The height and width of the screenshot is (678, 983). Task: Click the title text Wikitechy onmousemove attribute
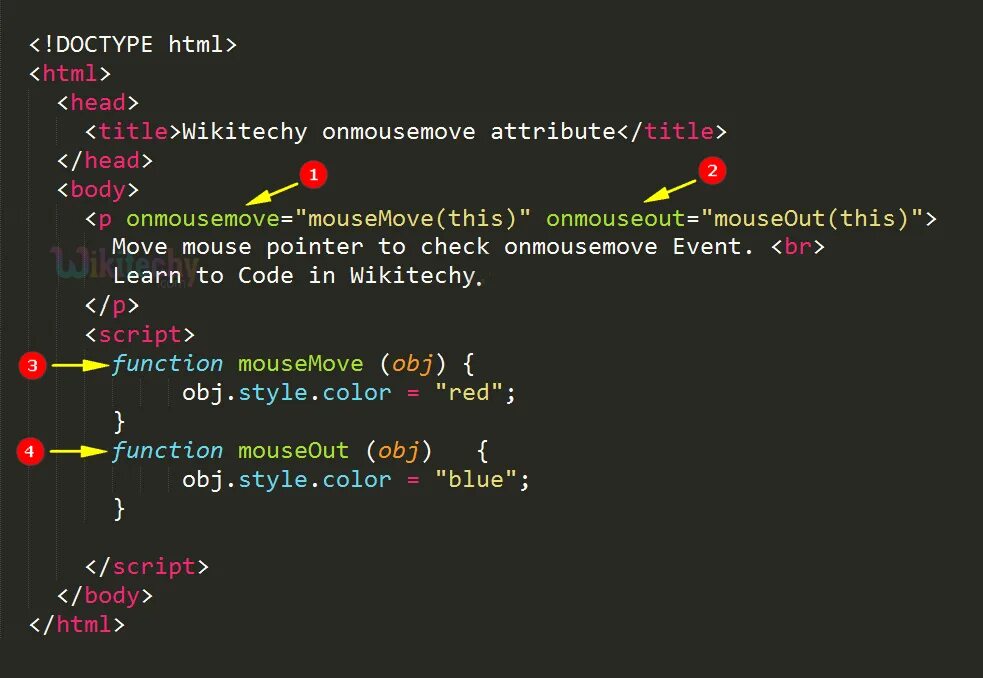point(399,132)
